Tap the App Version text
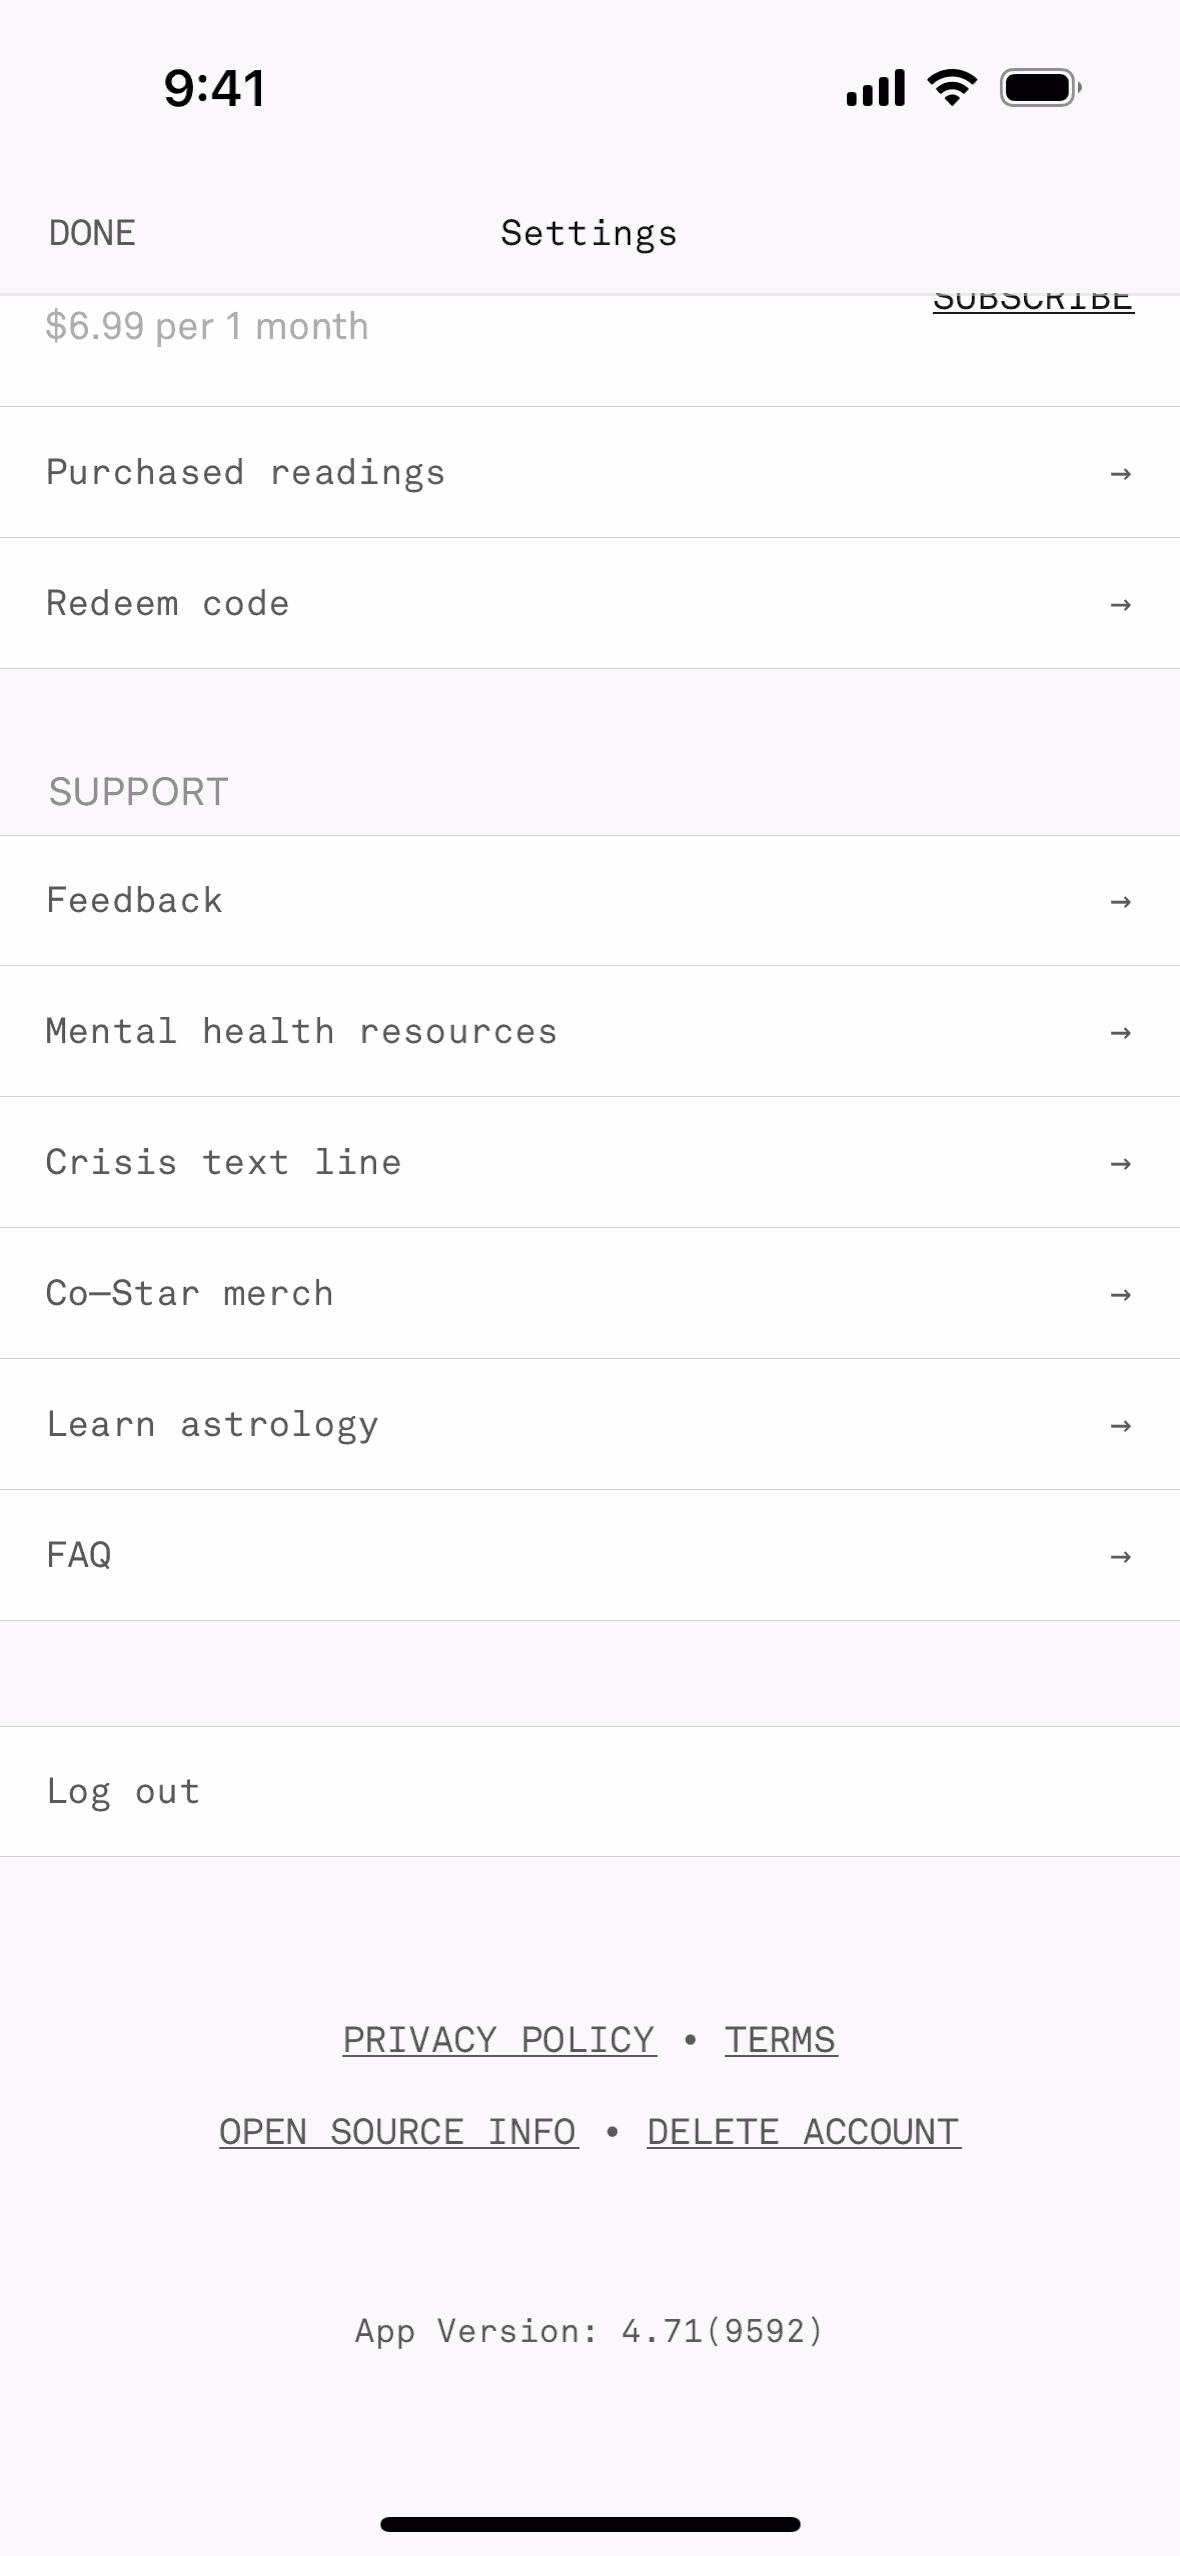Image resolution: width=1180 pixels, height=2556 pixels. click(x=589, y=2331)
